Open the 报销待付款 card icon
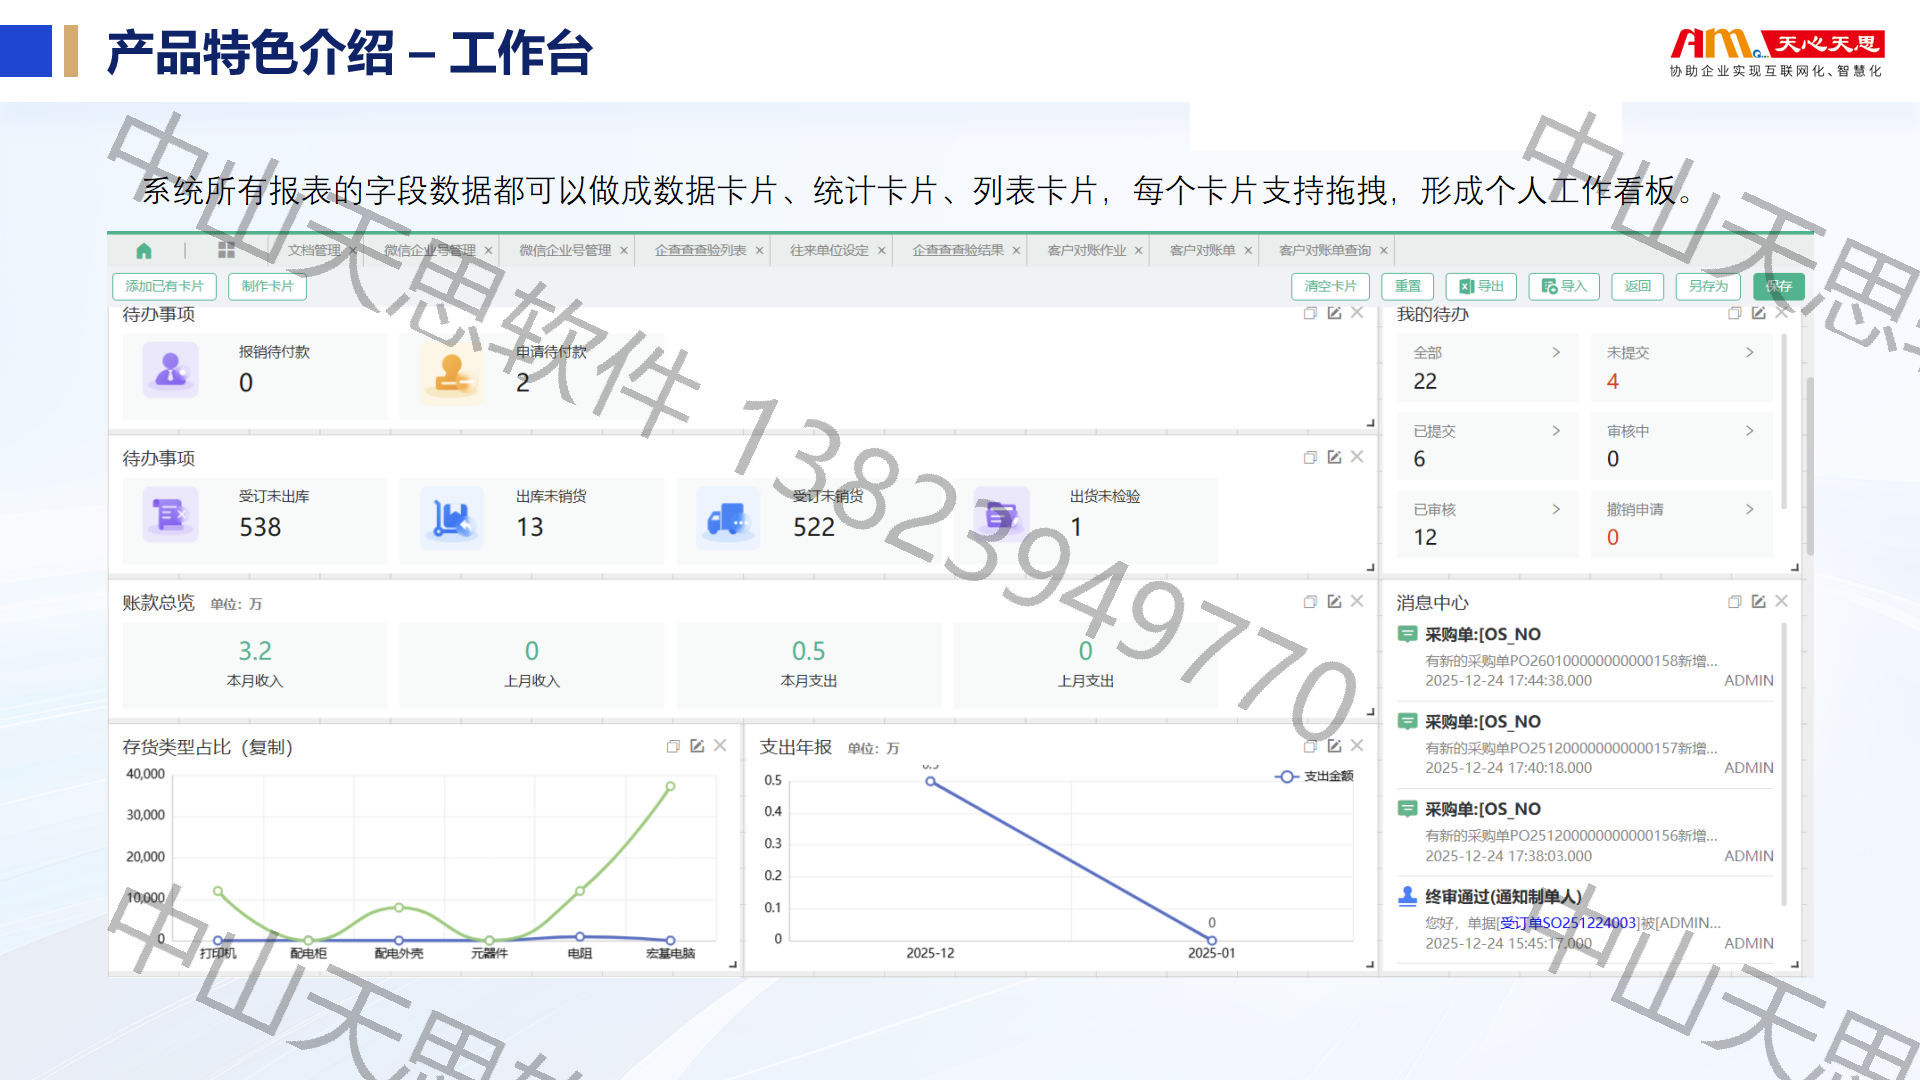The height and width of the screenshot is (1080, 1920). 171,370
